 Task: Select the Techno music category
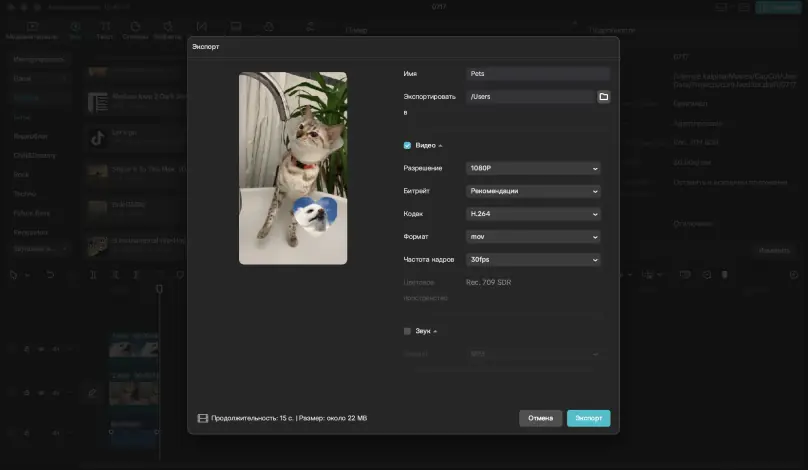coord(25,194)
